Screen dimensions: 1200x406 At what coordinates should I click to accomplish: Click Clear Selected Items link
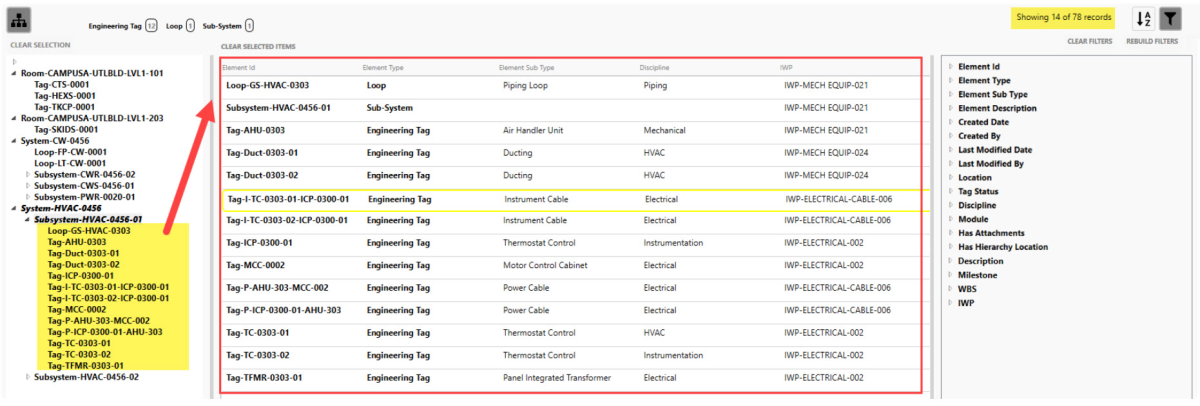258,46
